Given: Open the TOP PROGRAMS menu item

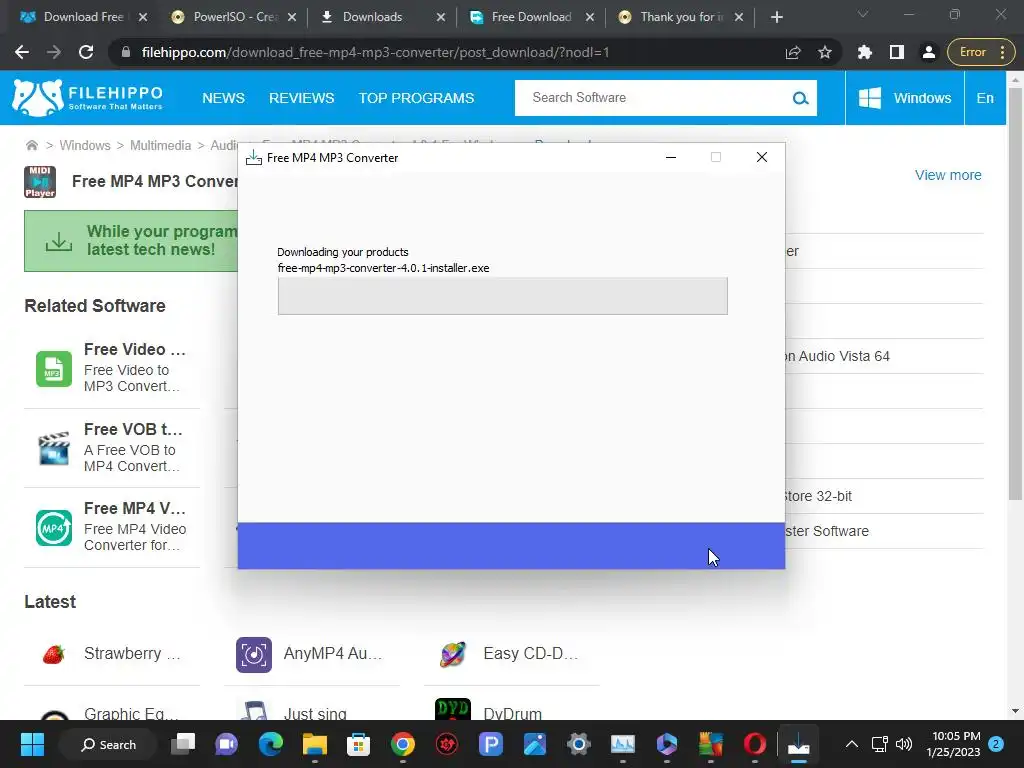Looking at the screenshot, I should click(x=416, y=98).
